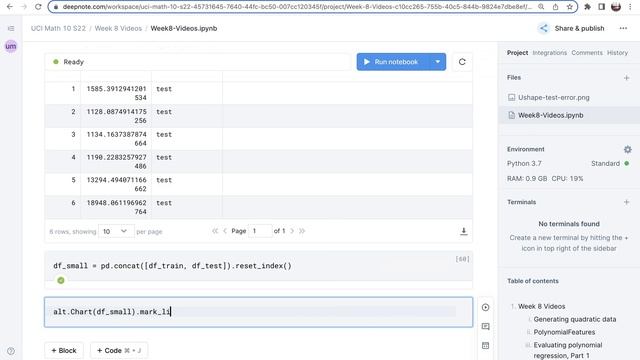The image size is (640, 360).
Task: Click the Standard machine label
Action: click(605, 163)
